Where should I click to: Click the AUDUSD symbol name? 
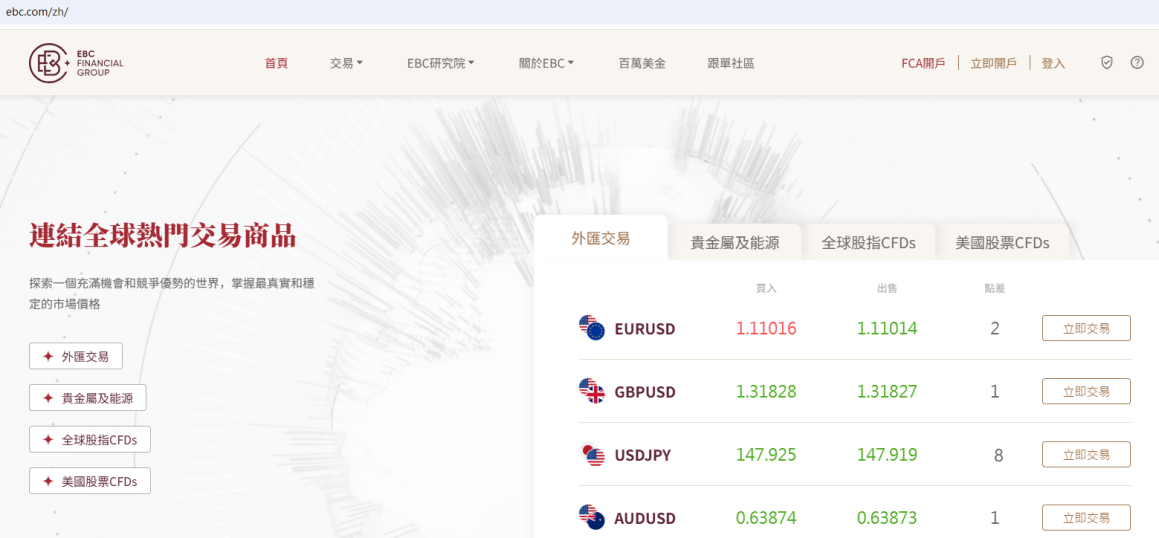coord(645,519)
